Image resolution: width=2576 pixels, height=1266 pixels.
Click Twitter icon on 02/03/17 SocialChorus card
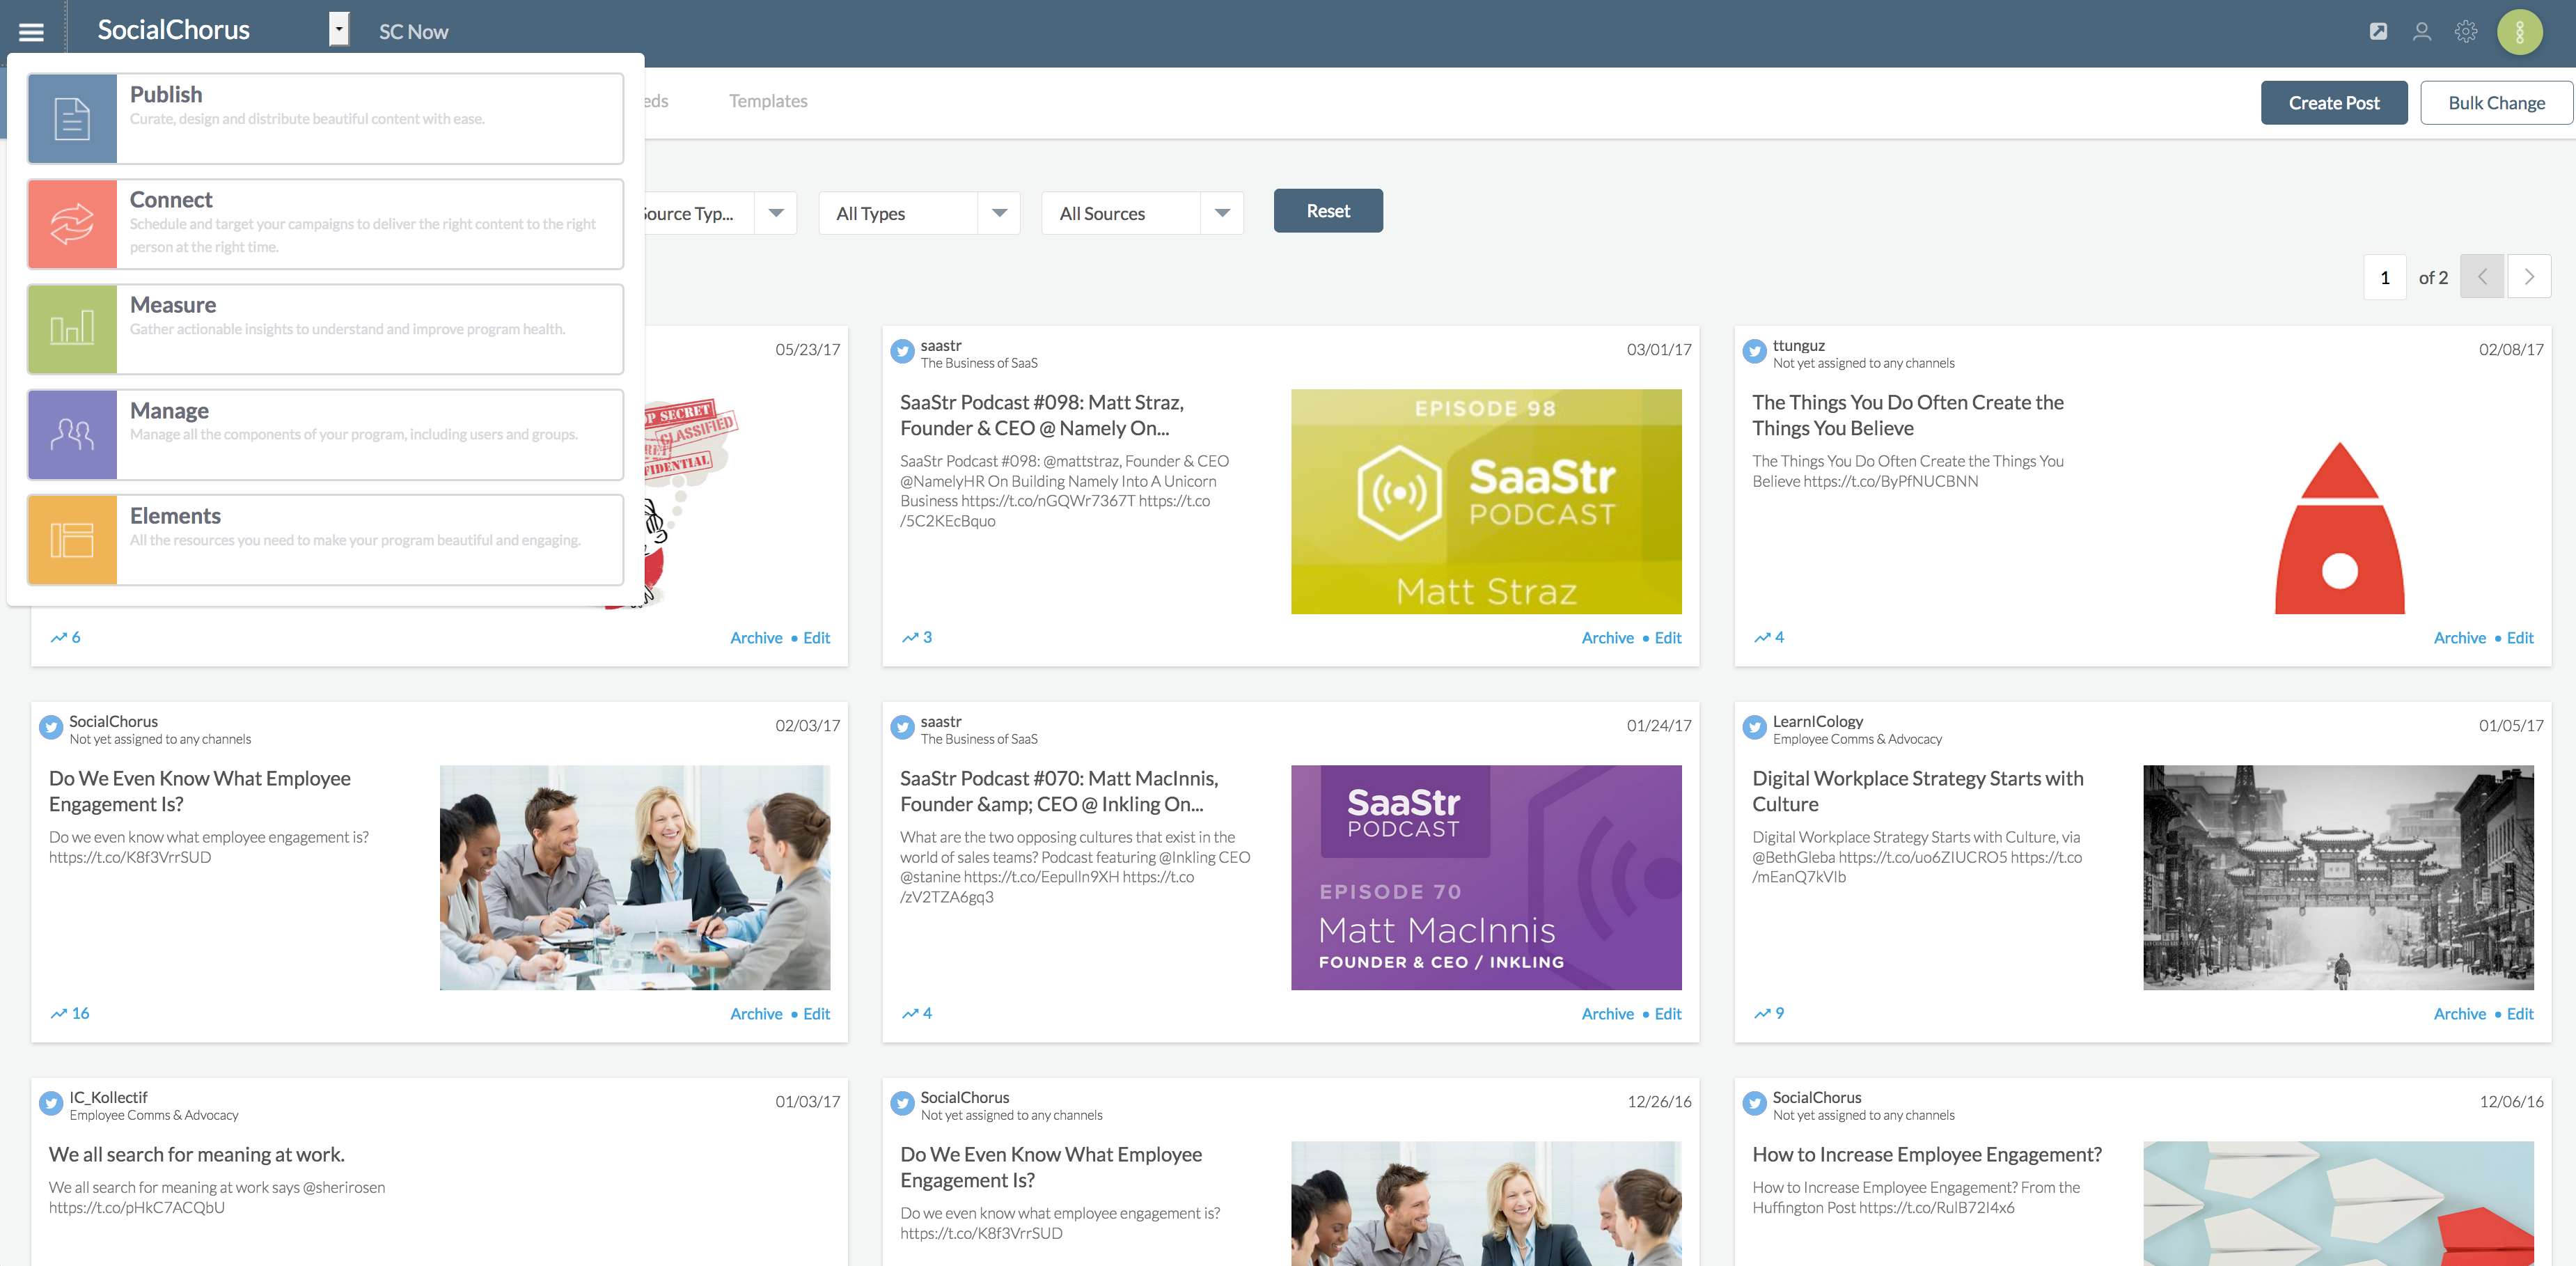click(51, 727)
